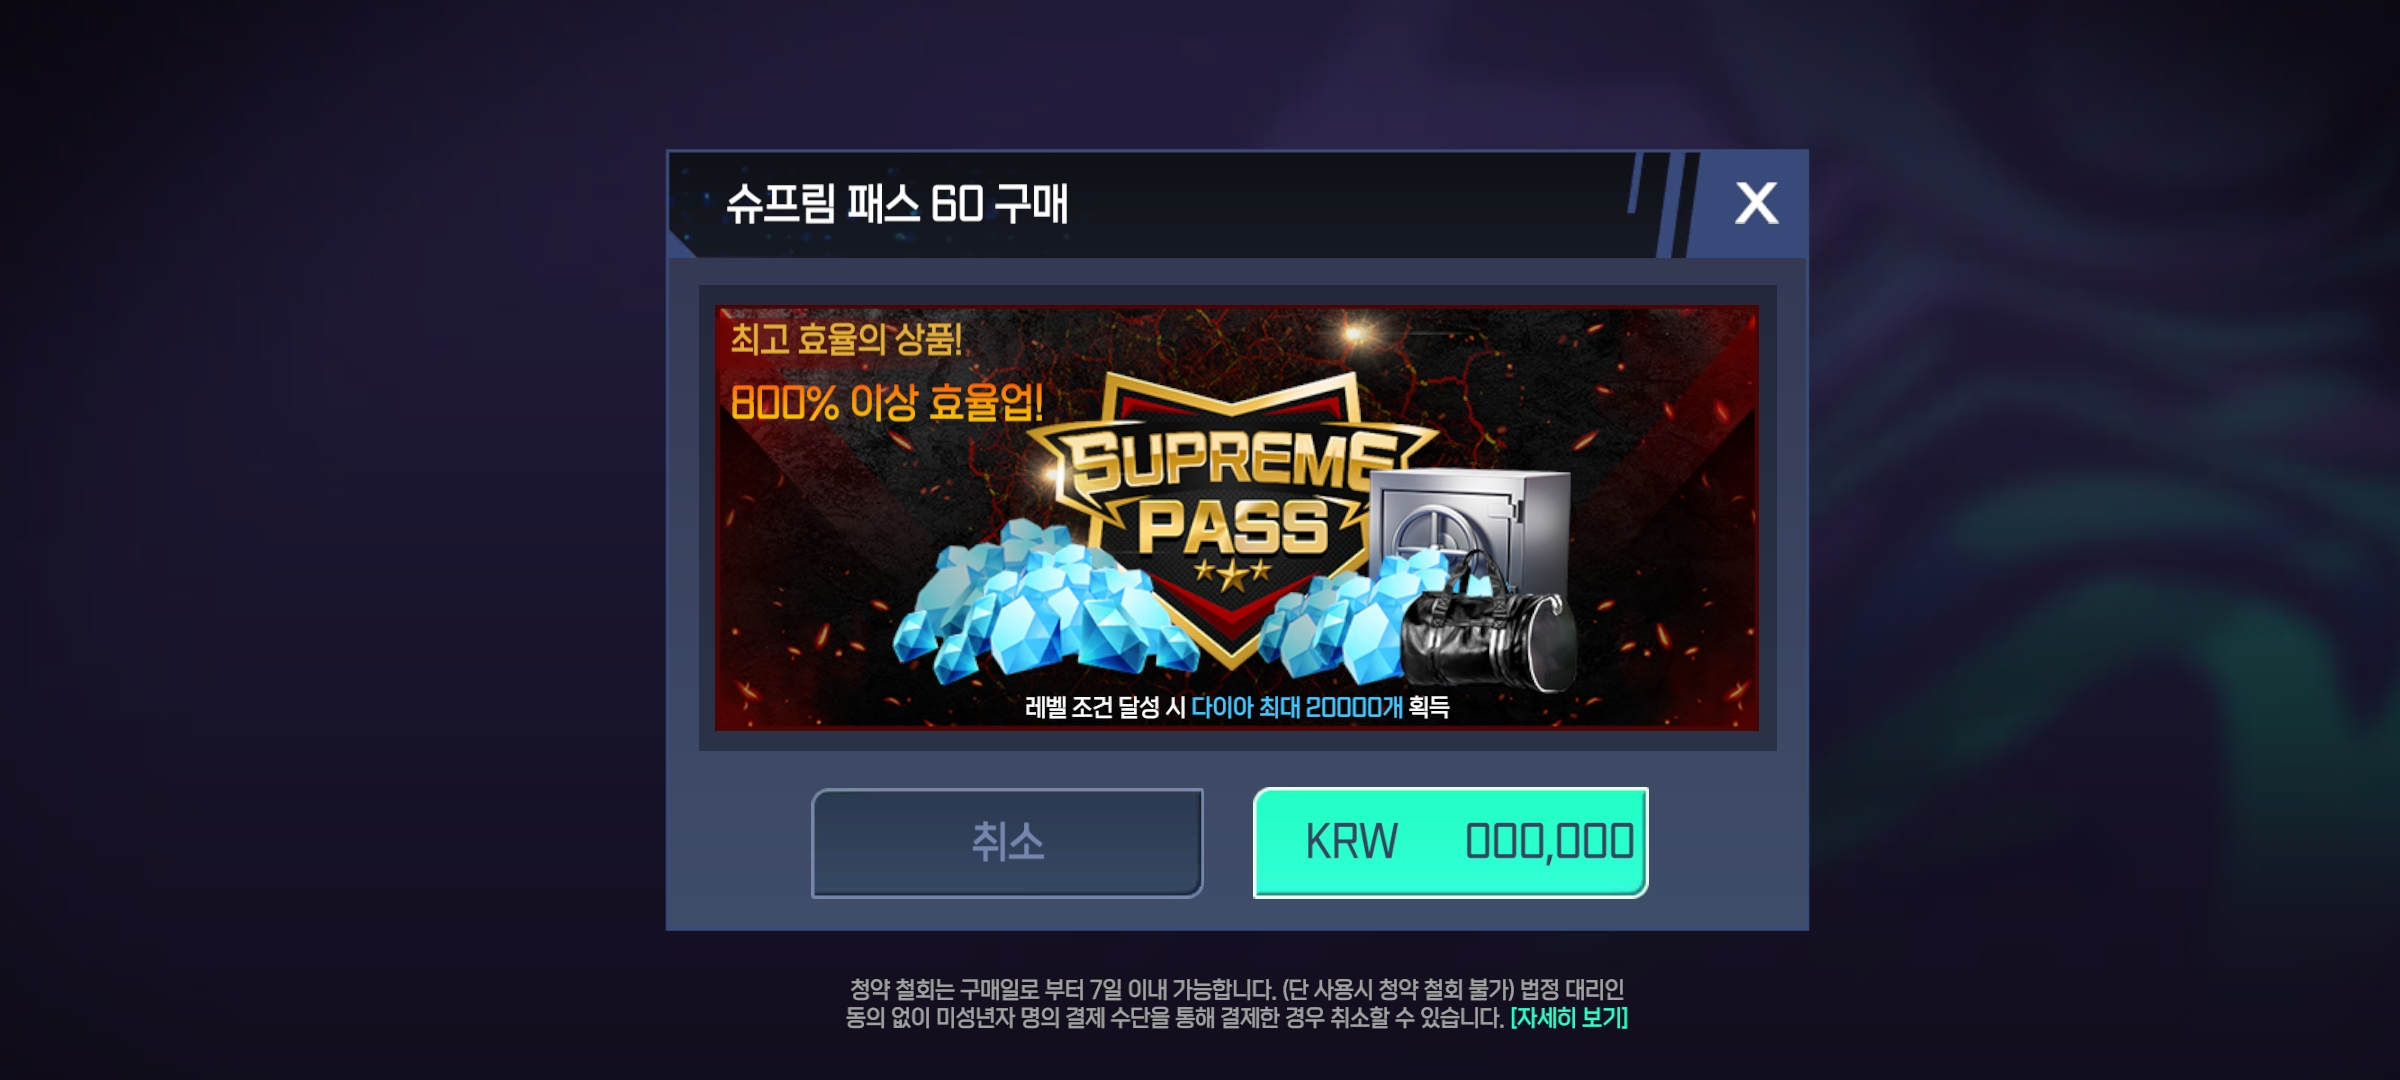Screen dimensions: 2400x1080
Task: Click the 슈프림 패스 60 구매 title text
Action: click(897, 204)
